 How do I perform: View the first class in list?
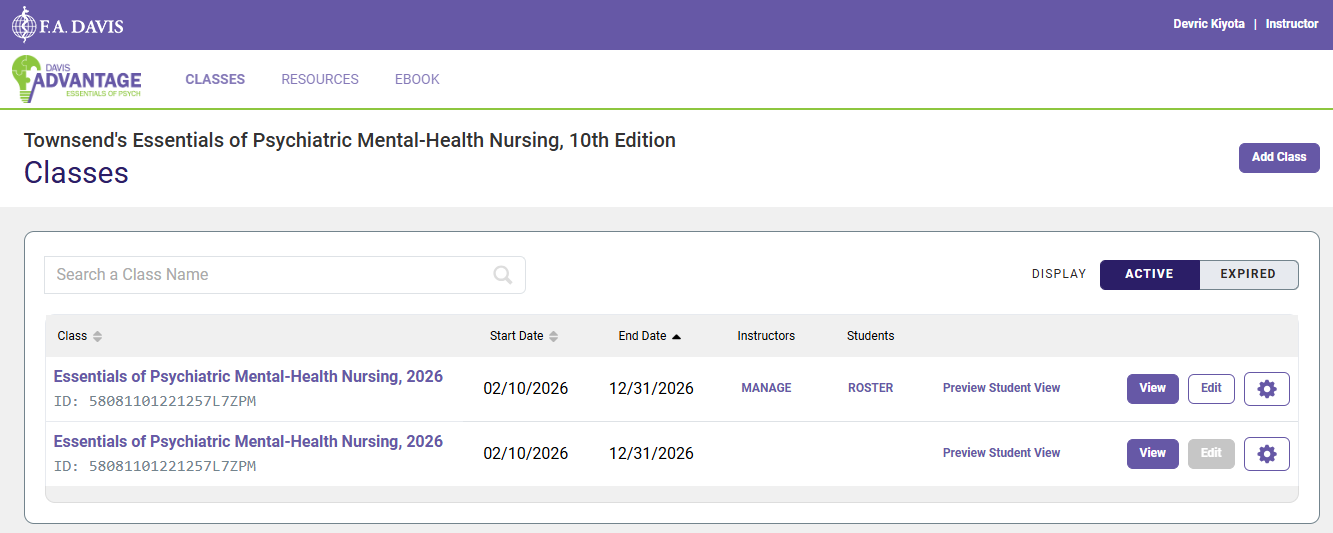pyautogui.click(x=1152, y=388)
